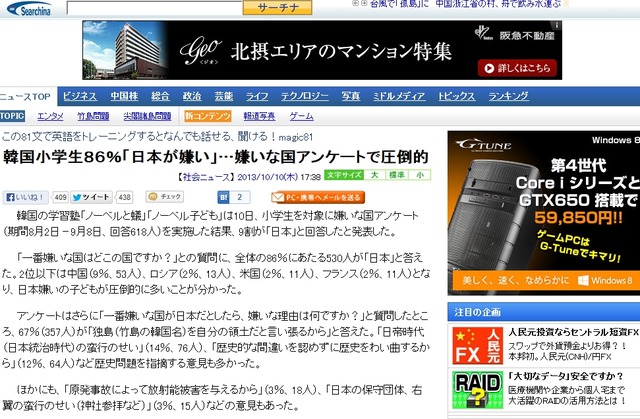Open the 社会ニュース category link
This screenshot has width=640, height=419.
[x=205, y=177]
